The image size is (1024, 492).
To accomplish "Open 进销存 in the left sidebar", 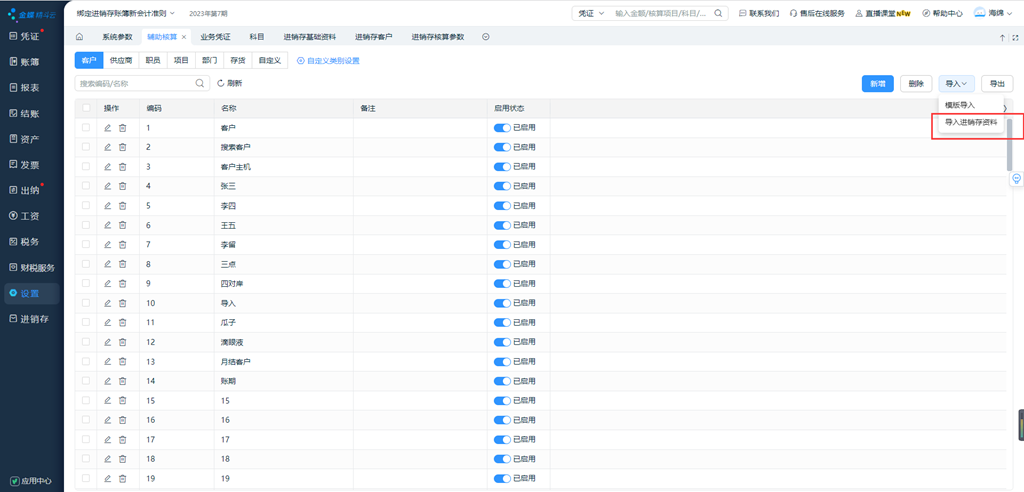I will pos(32,320).
